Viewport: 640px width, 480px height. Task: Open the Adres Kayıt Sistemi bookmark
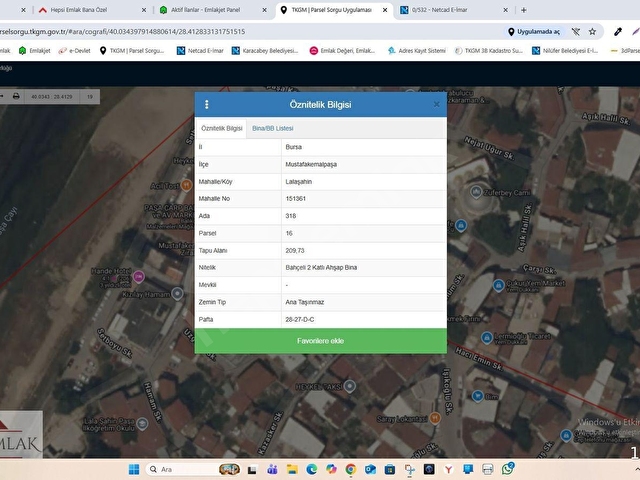pos(417,51)
